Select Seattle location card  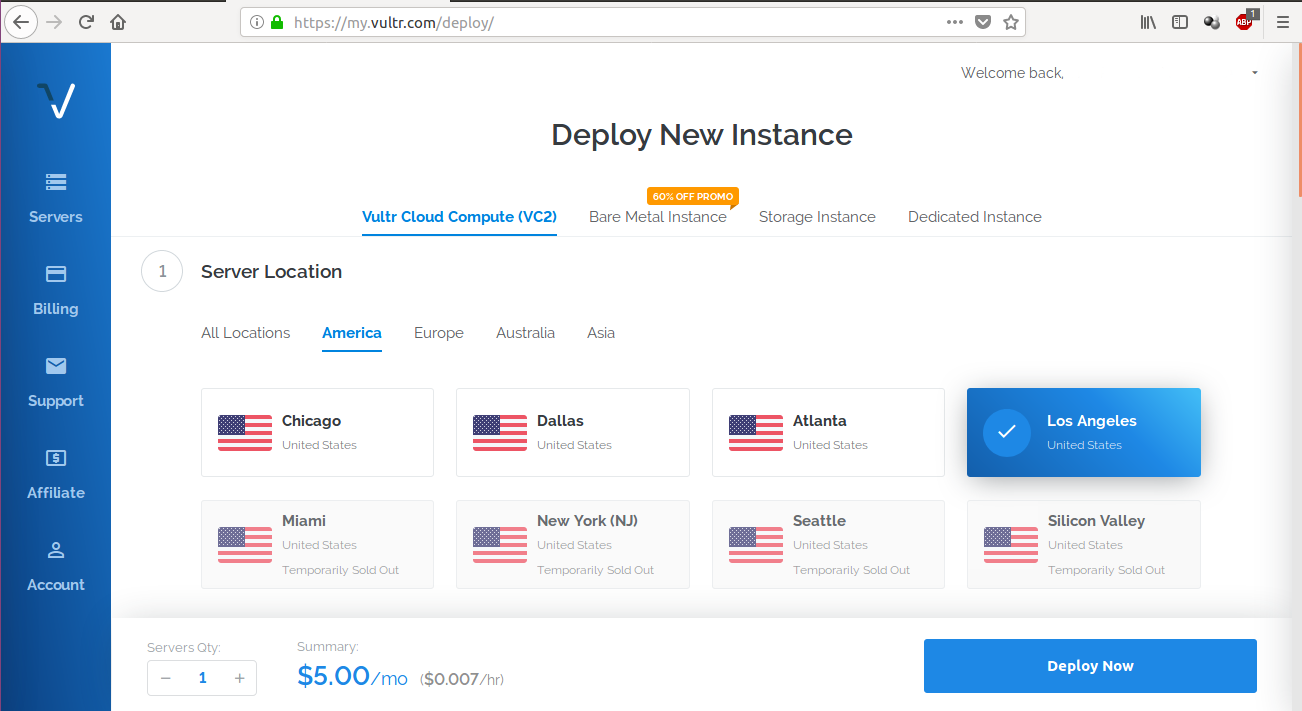coord(828,544)
